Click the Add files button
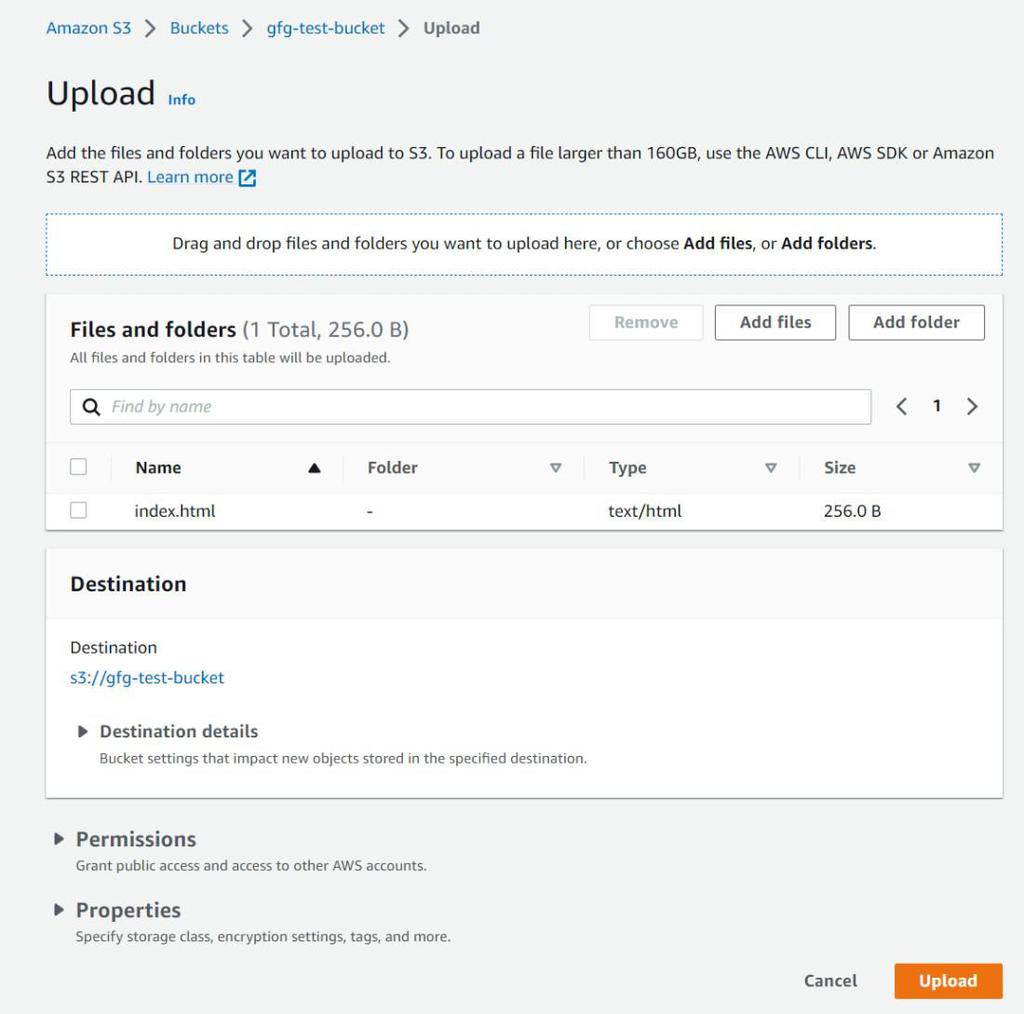The height and width of the screenshot is (1014, 1024). (x=775, y=322)
